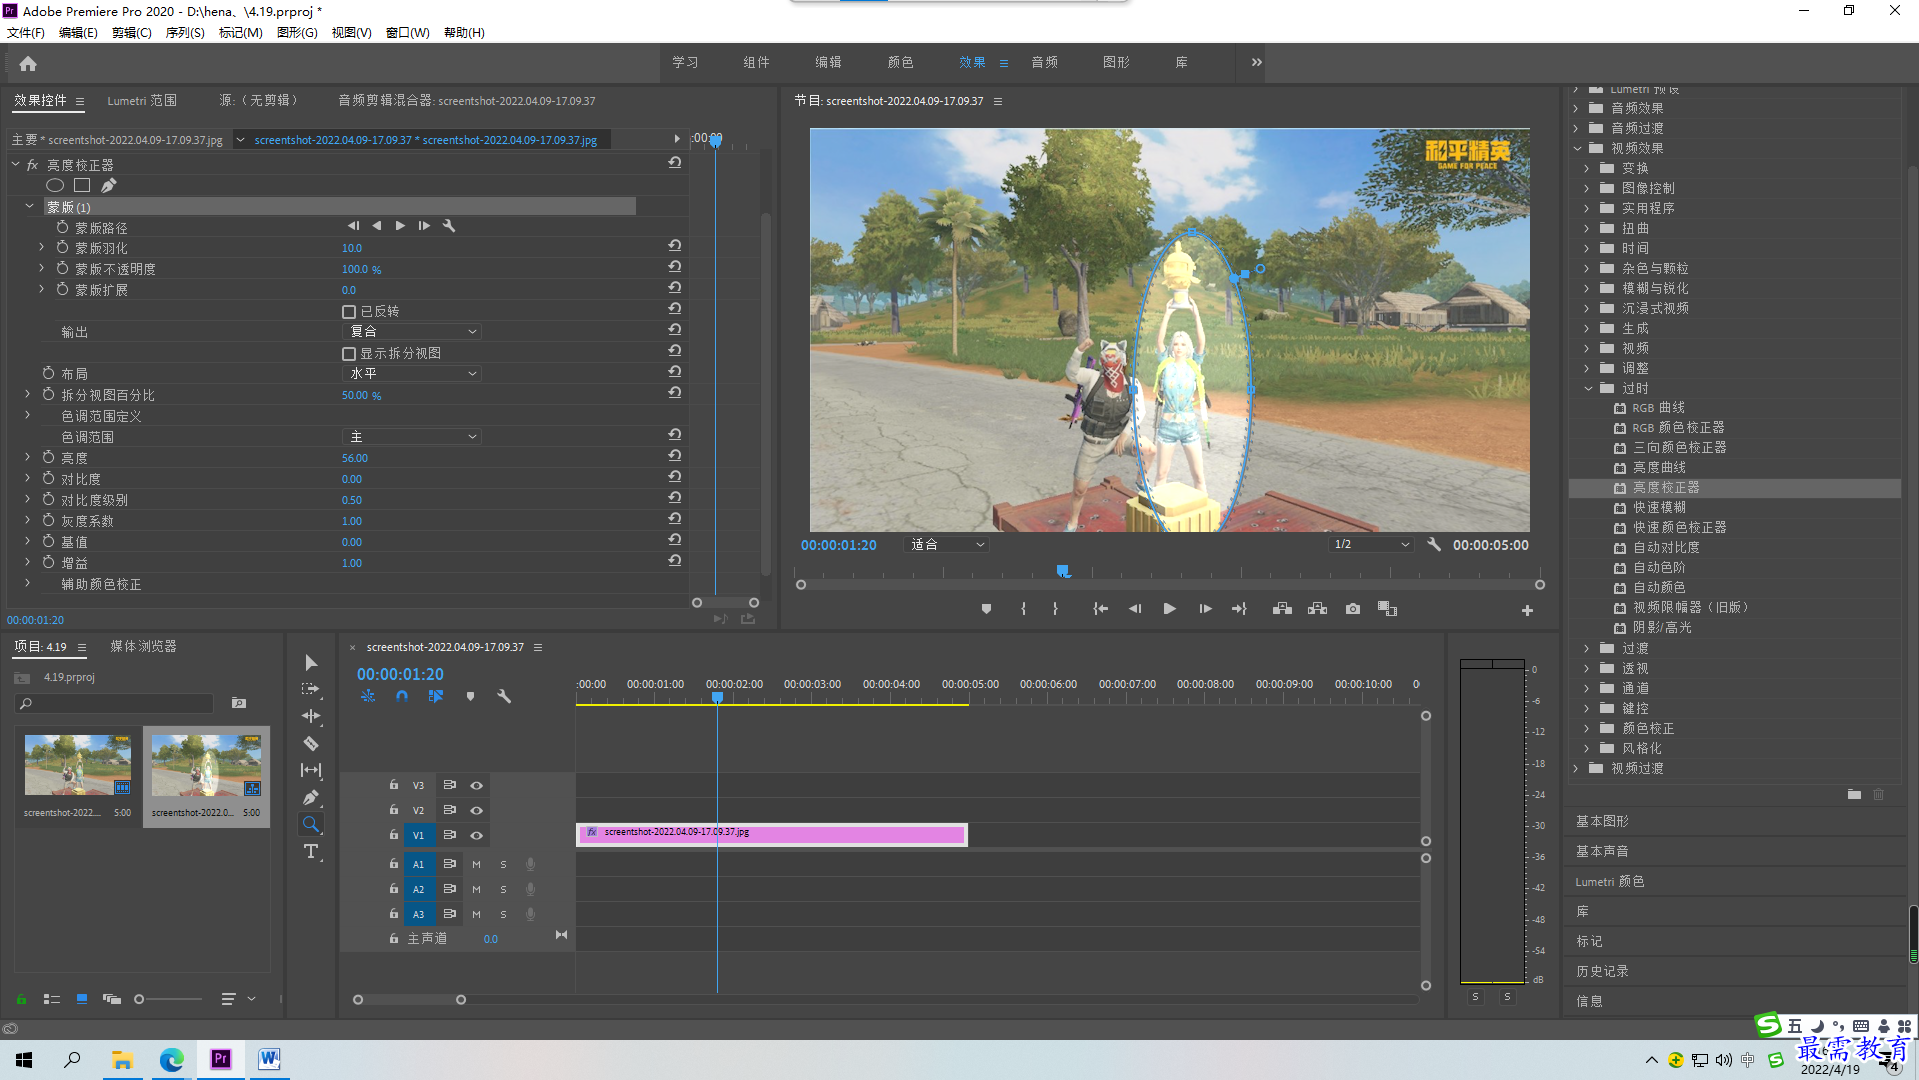Click the free draw bezier mask pen
This screenshot has width=1919, height=1080.
108,185
